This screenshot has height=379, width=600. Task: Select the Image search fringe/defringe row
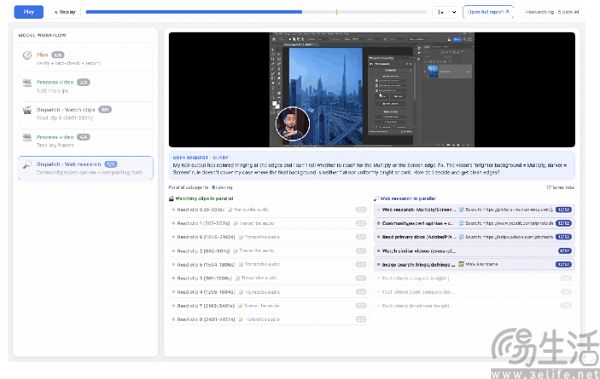474,265
